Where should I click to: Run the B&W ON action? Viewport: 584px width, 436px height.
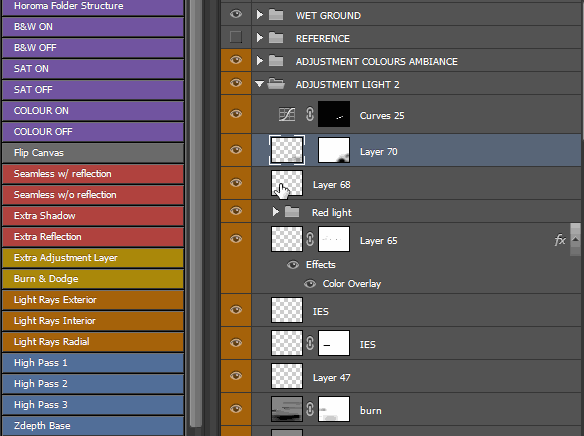[93, 27]
